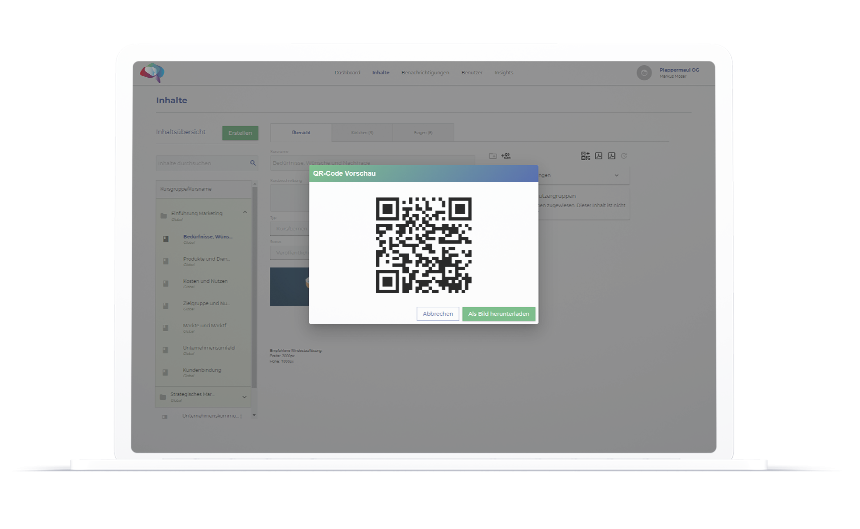The height and width of the screenshot is (529, 860).
Task: Click icon beside 'Kundenbindung'
Action: [x=166, y=372]
